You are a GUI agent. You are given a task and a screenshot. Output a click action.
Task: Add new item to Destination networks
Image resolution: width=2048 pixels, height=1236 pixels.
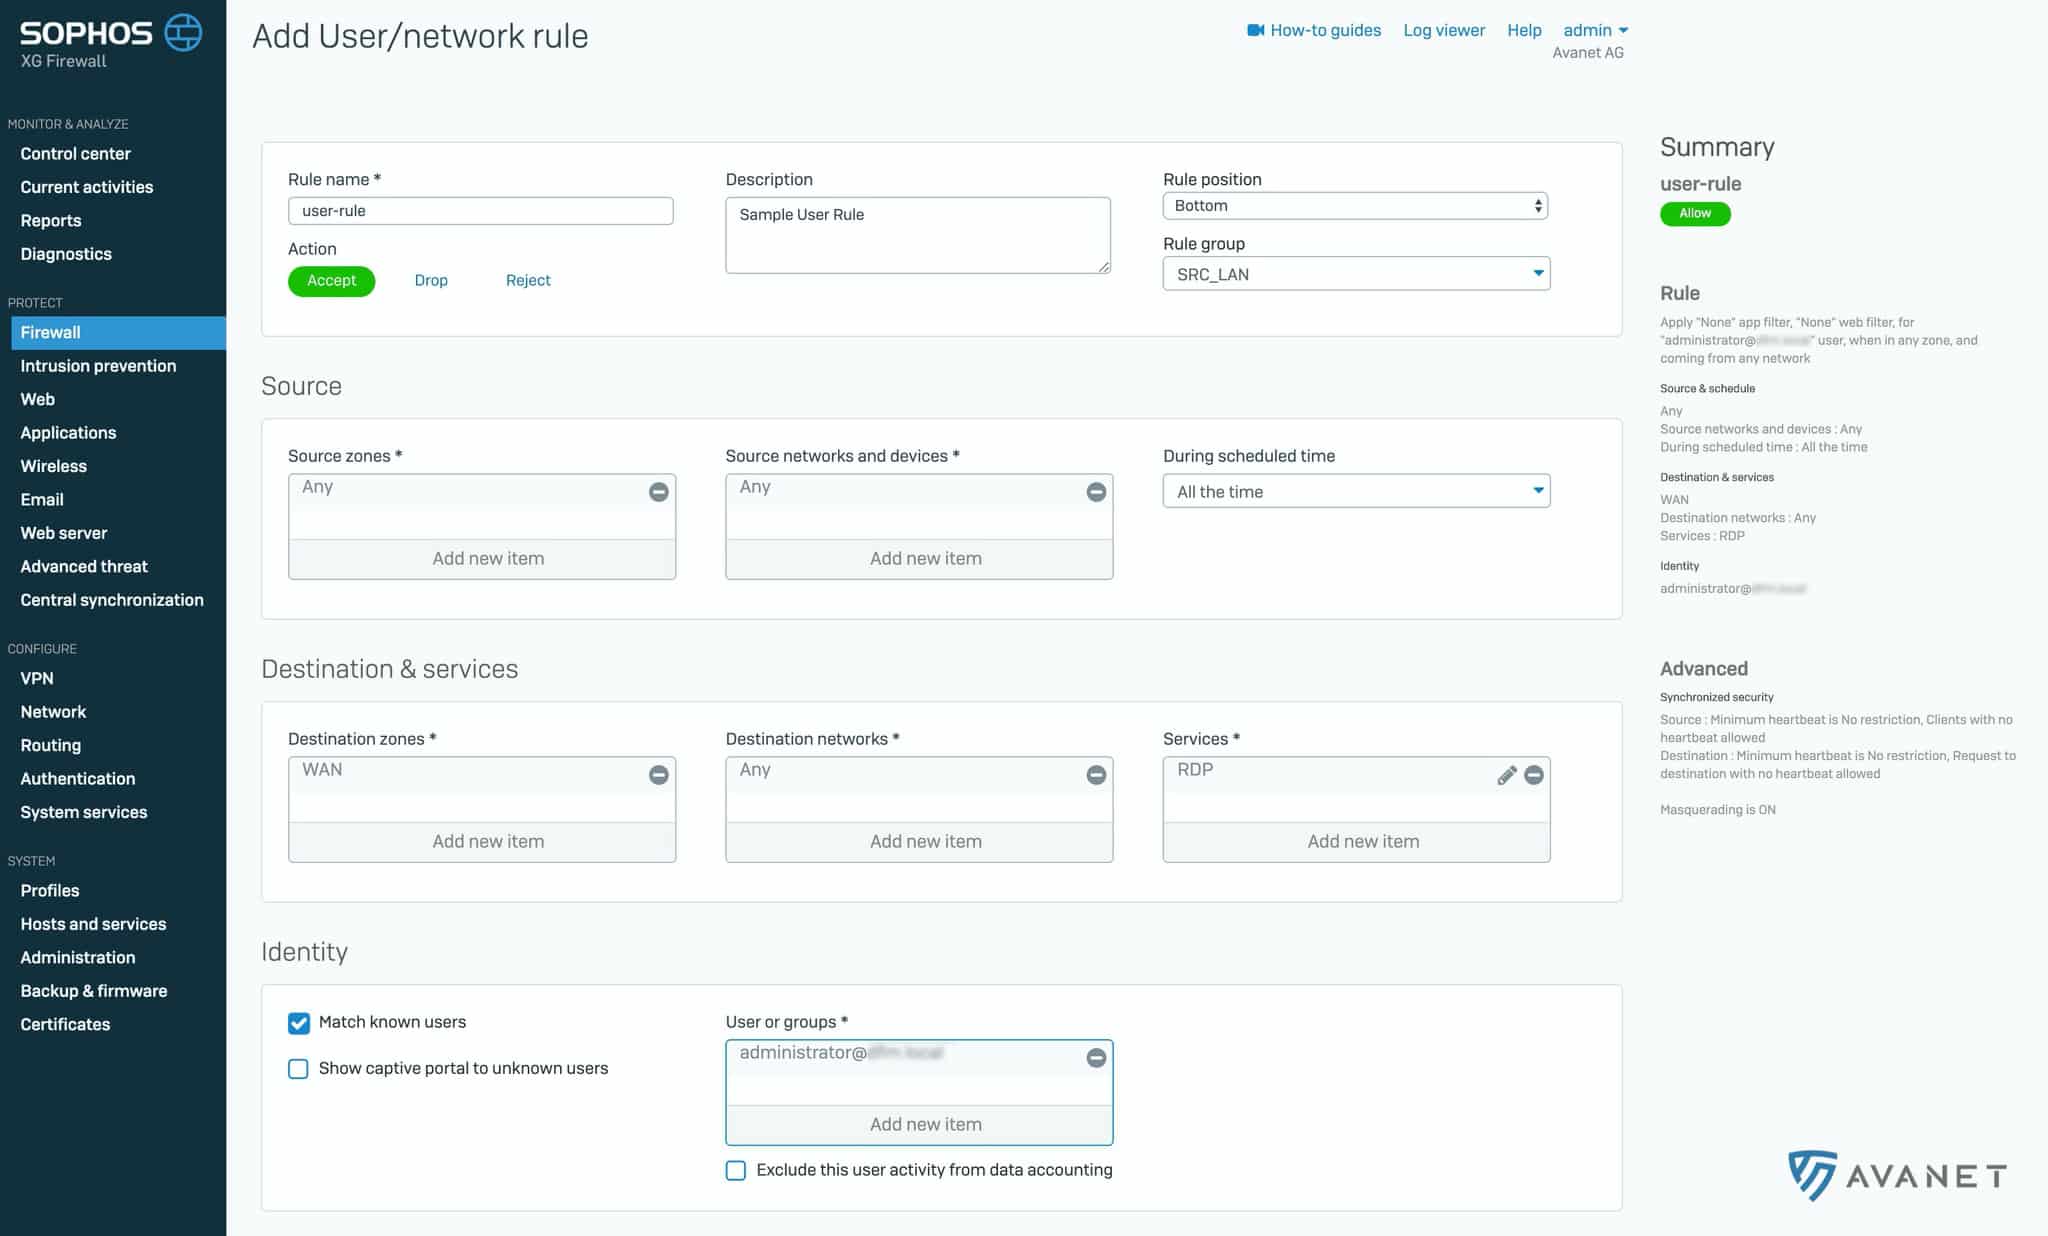919,842
